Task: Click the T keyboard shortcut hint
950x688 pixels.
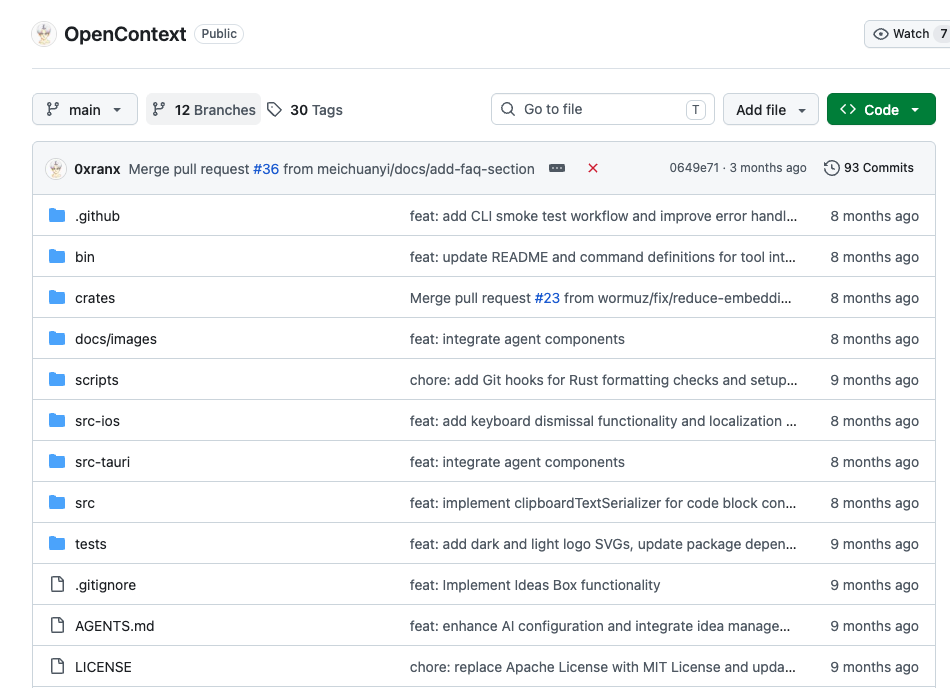Action: click(x=696, y=110)
